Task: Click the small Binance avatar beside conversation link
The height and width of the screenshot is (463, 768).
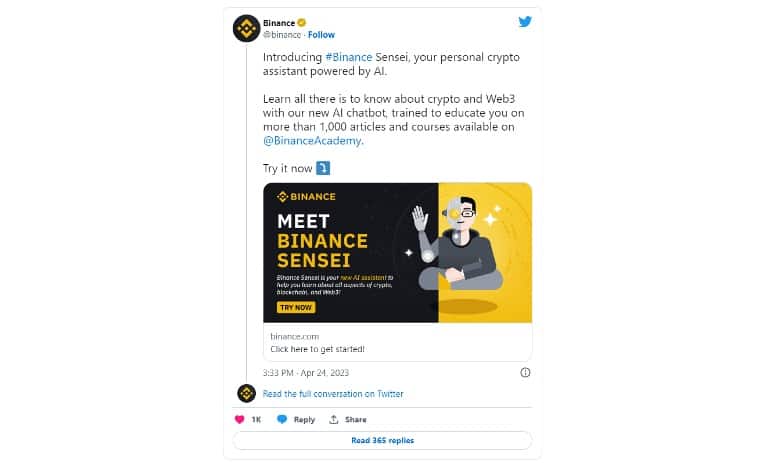Action: (x=246, y=393)
